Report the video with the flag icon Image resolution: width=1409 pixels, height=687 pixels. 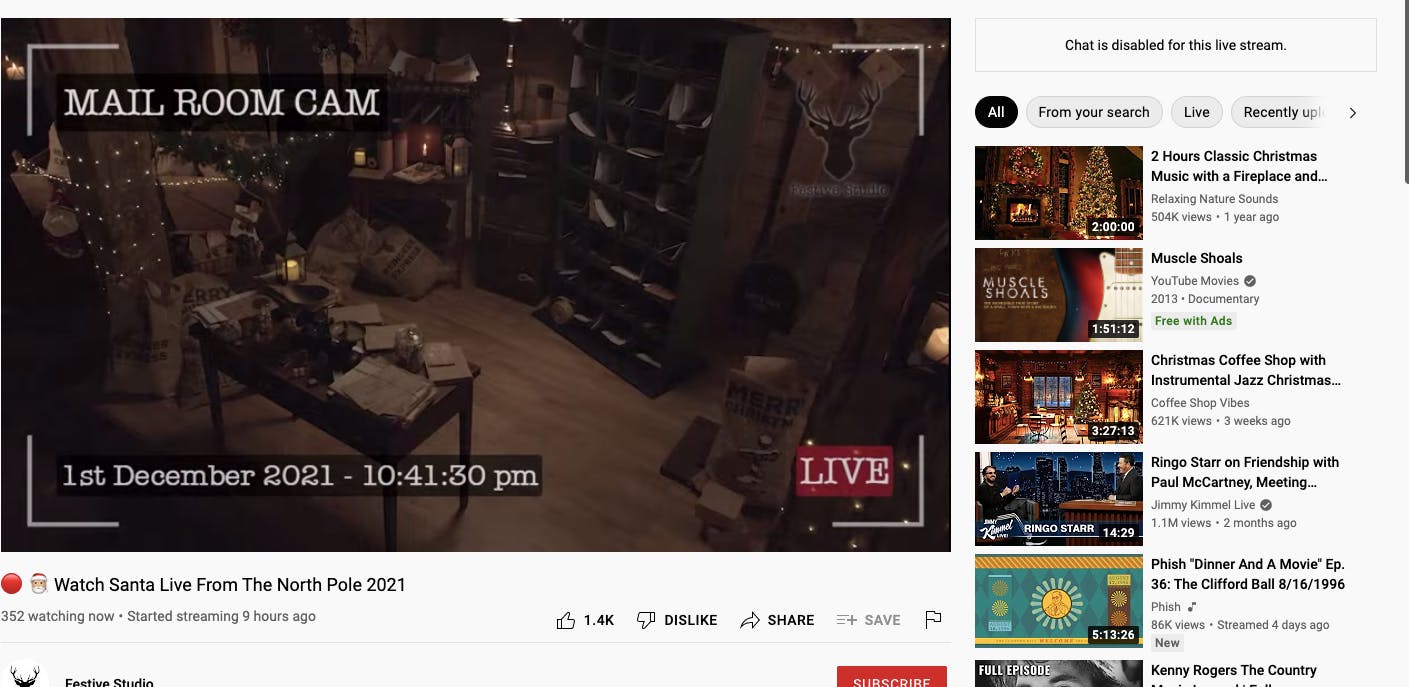(933, 620)
